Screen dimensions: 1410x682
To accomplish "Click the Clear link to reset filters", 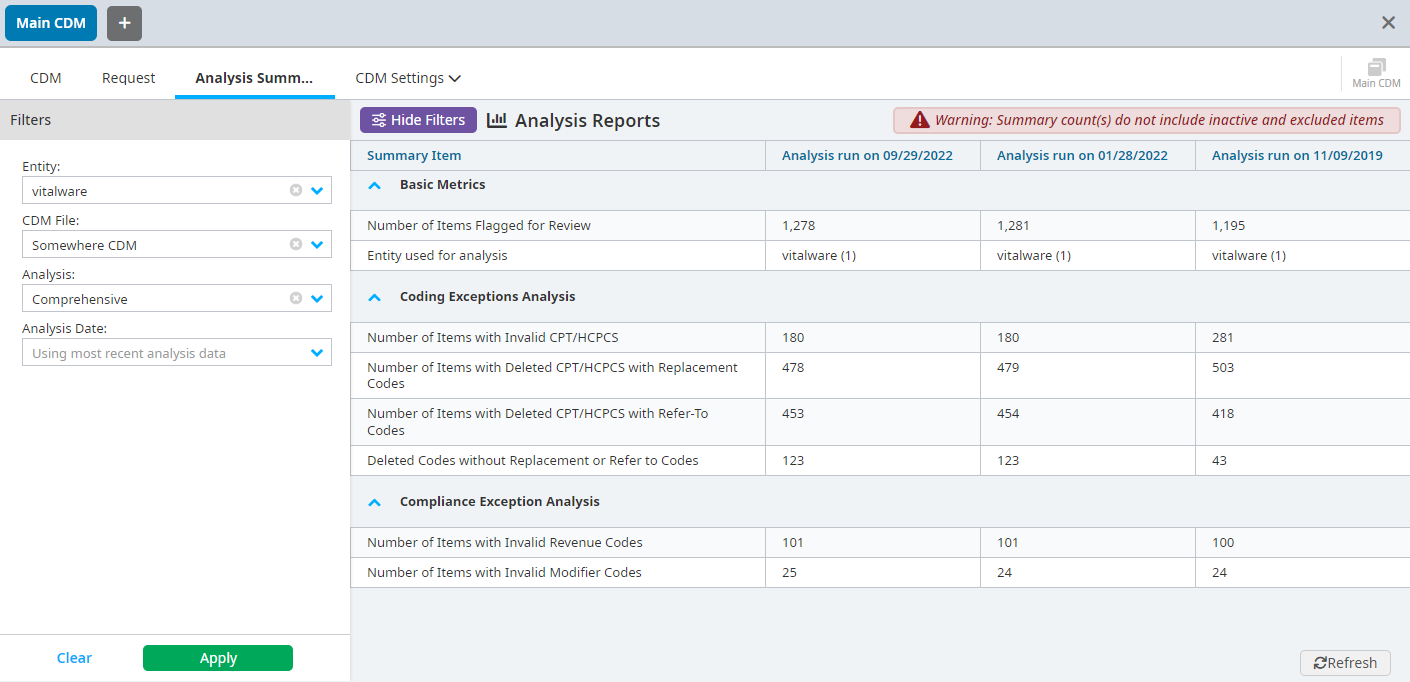I will pos(74,658).
